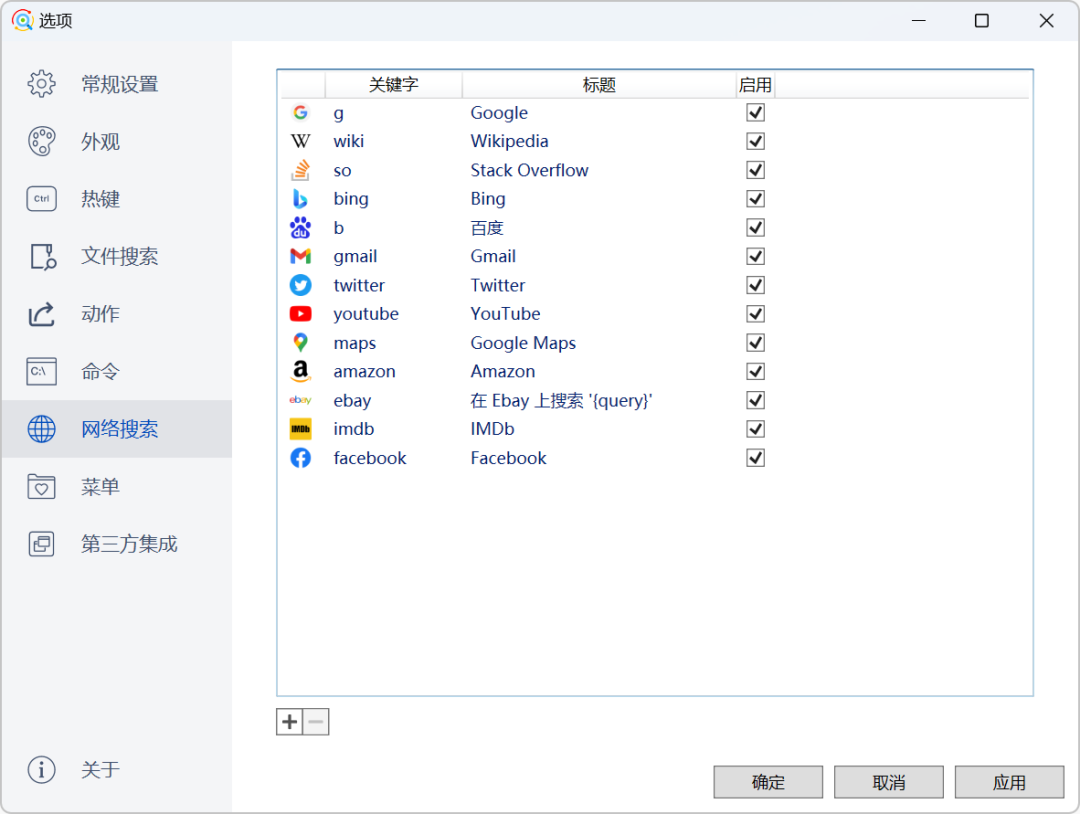Open the 热键 hotkeys page

coord(117,199)
